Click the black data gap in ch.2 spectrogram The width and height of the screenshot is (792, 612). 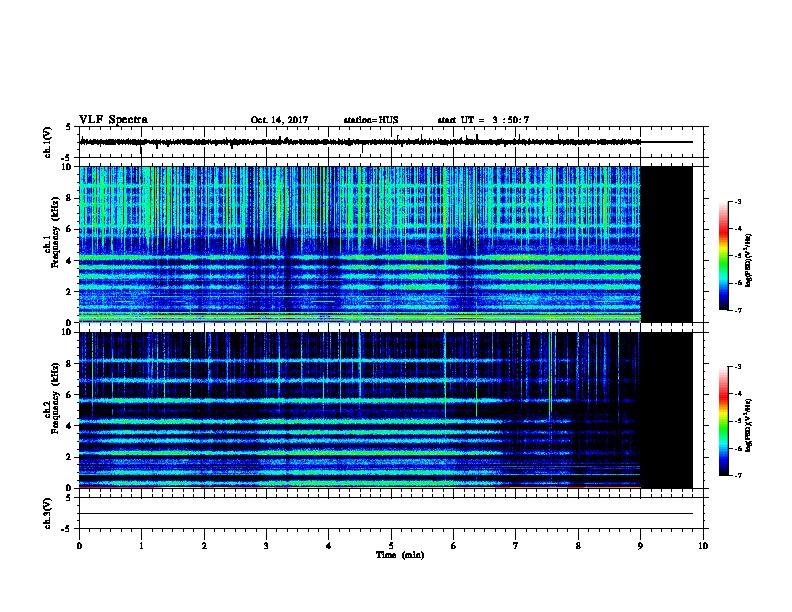tap(667, 410)
